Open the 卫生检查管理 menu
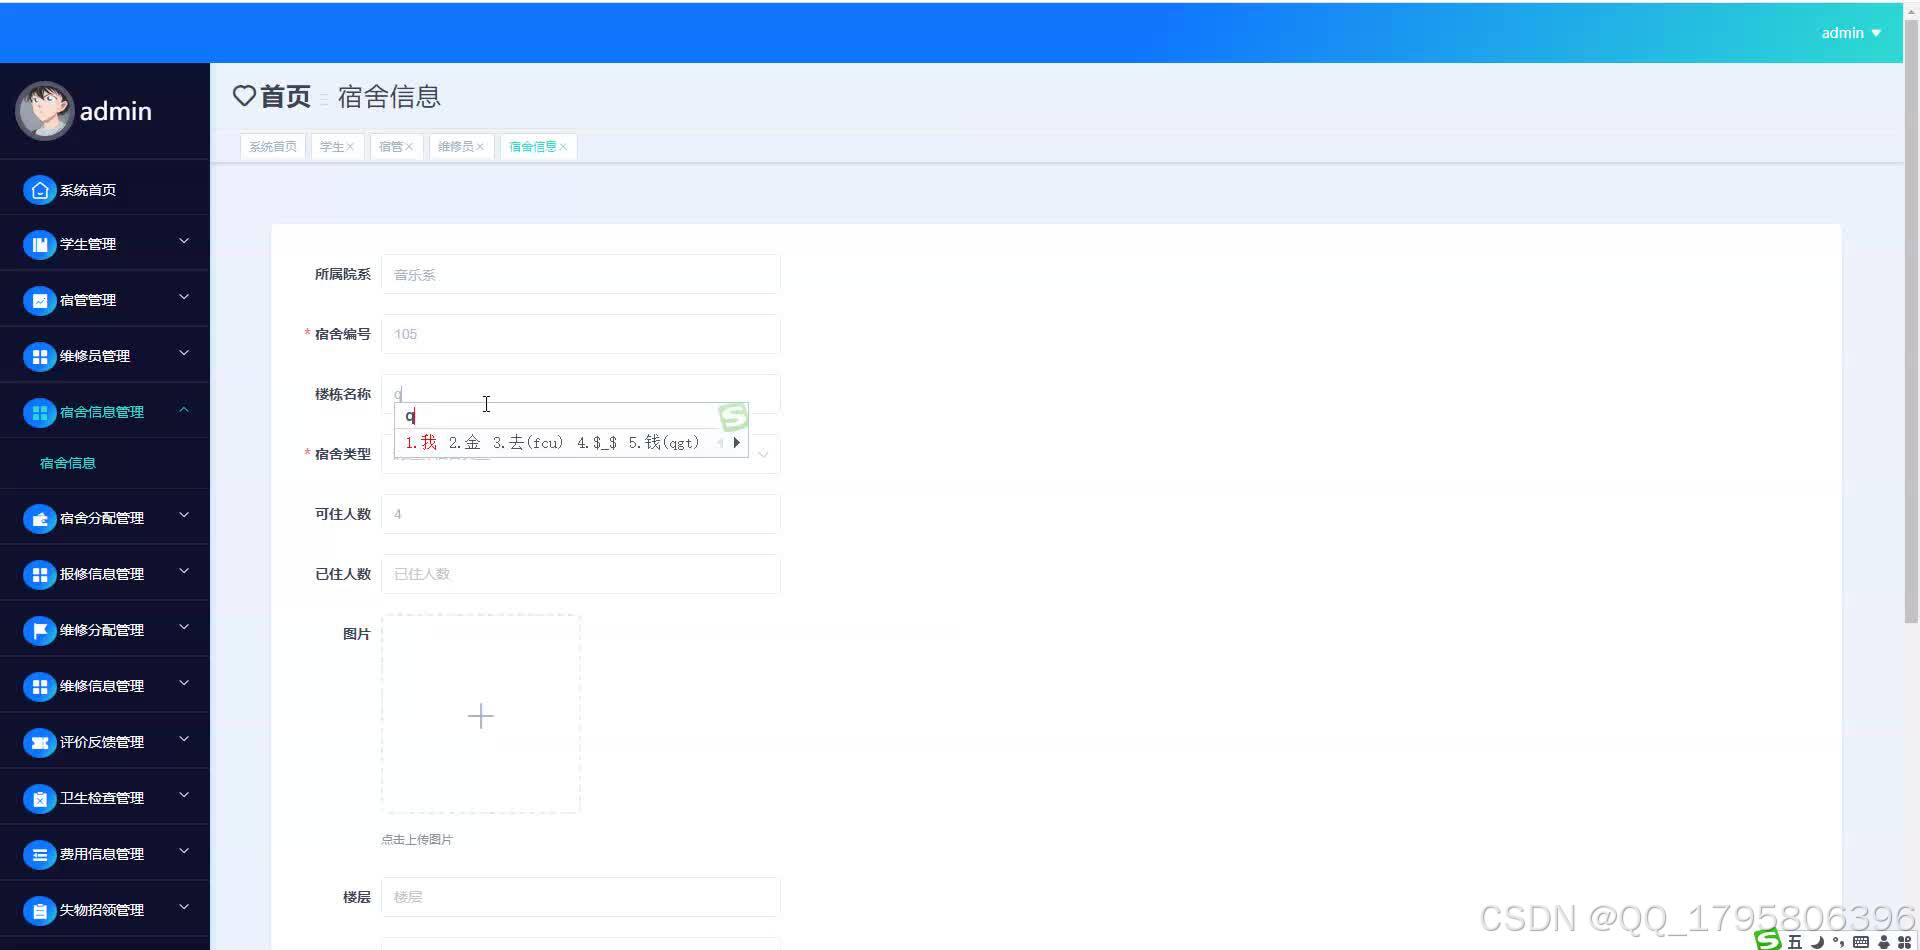Screen dimensions: 1920x950 [105, 798]
